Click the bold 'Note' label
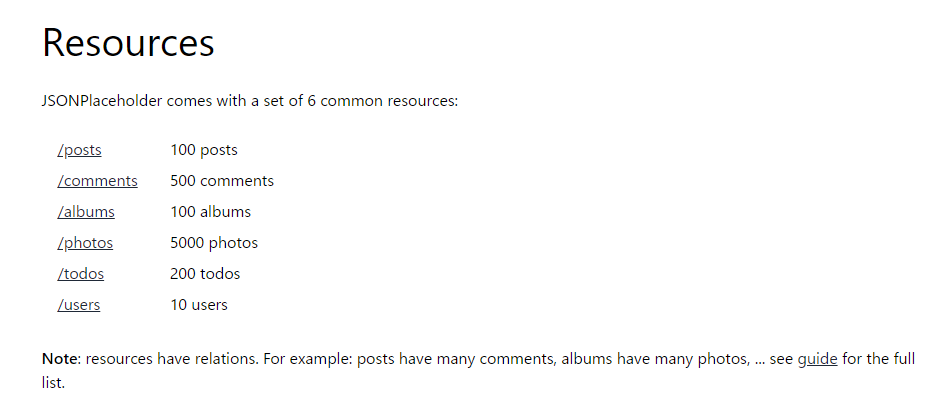The image size is (939, 418). click(x=59, y=359)
